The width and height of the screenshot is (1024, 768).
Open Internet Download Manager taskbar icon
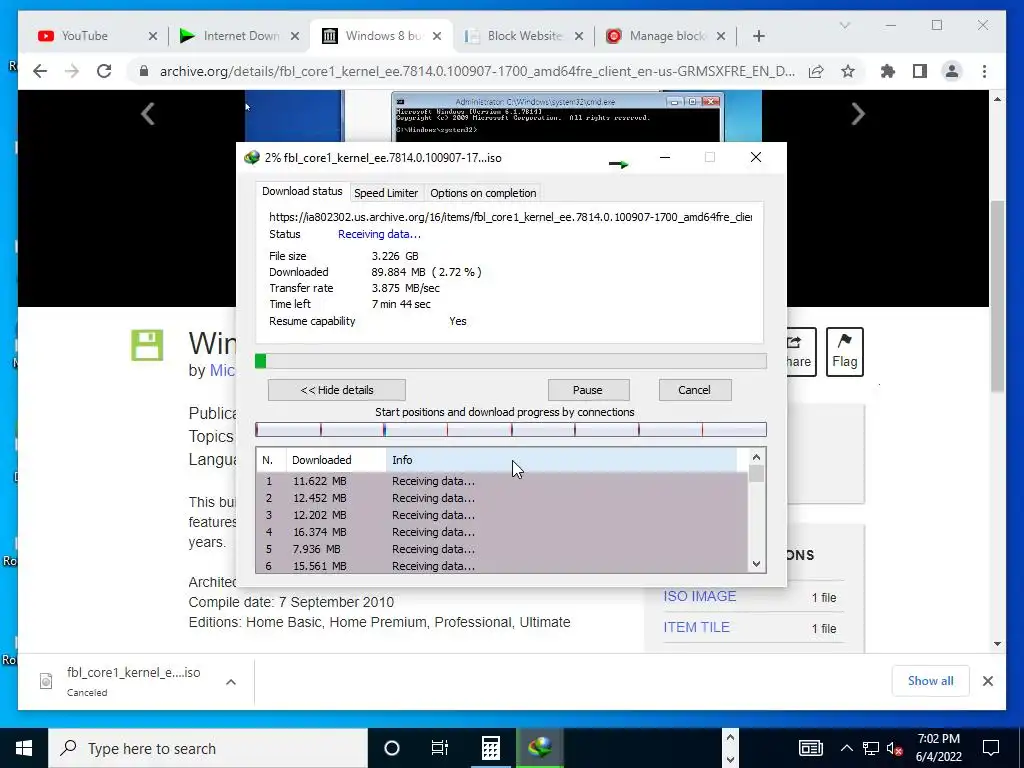[540, 748]
